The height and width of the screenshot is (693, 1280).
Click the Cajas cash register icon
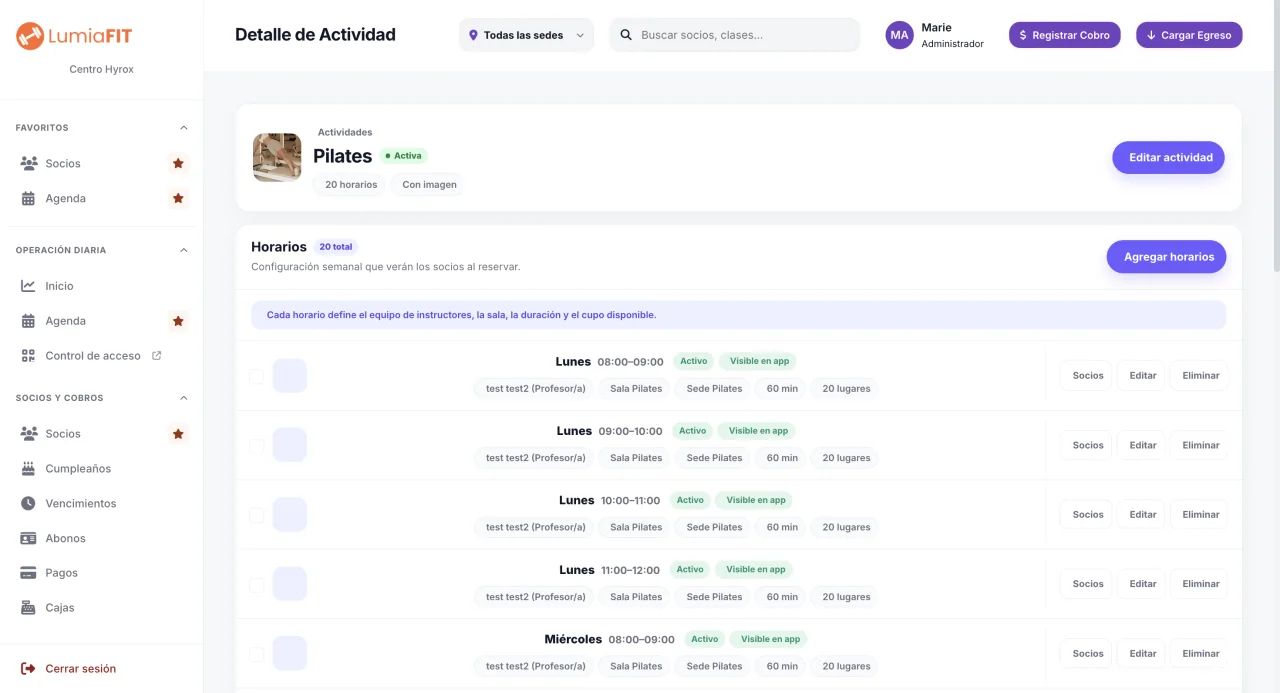pyautogui.click(x=28, y=607)
